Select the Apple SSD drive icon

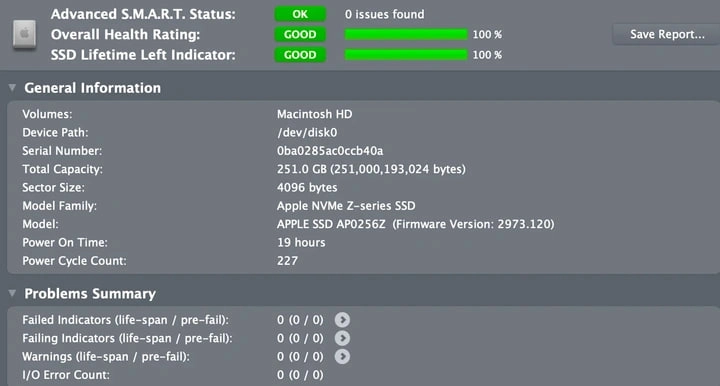pos(24,34)
